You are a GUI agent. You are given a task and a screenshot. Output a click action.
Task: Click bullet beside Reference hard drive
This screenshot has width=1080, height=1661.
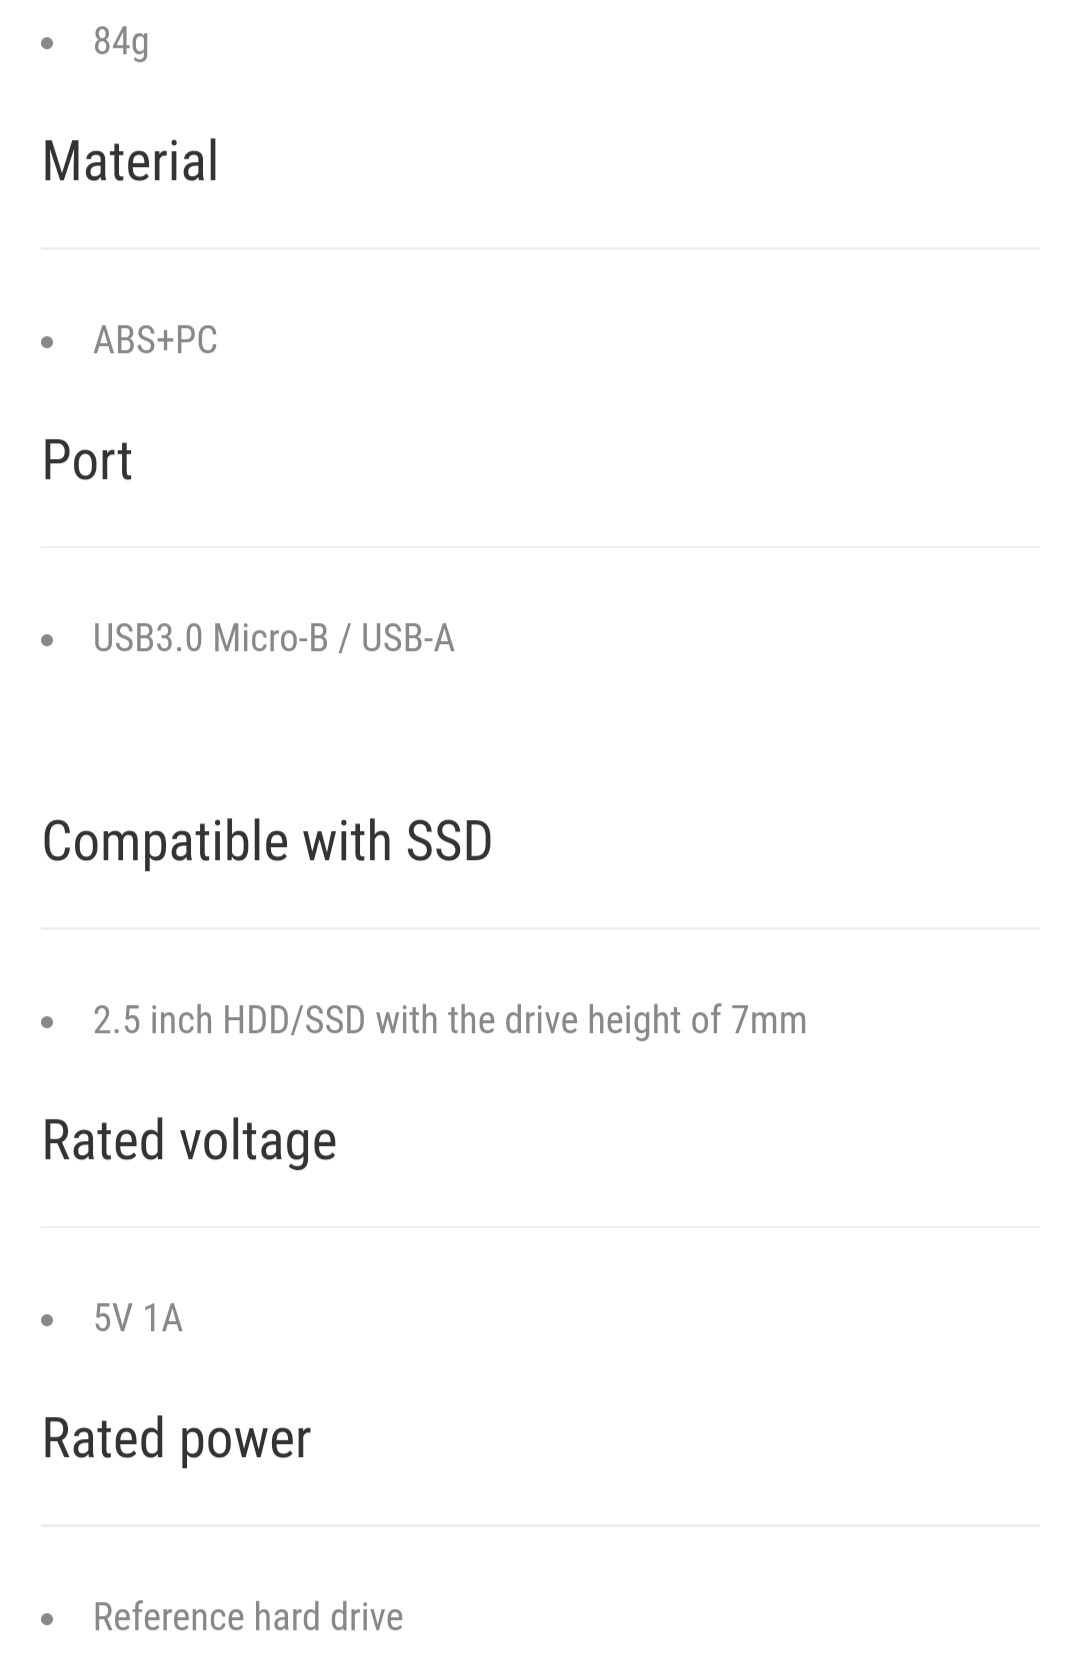coord(47,1619)
